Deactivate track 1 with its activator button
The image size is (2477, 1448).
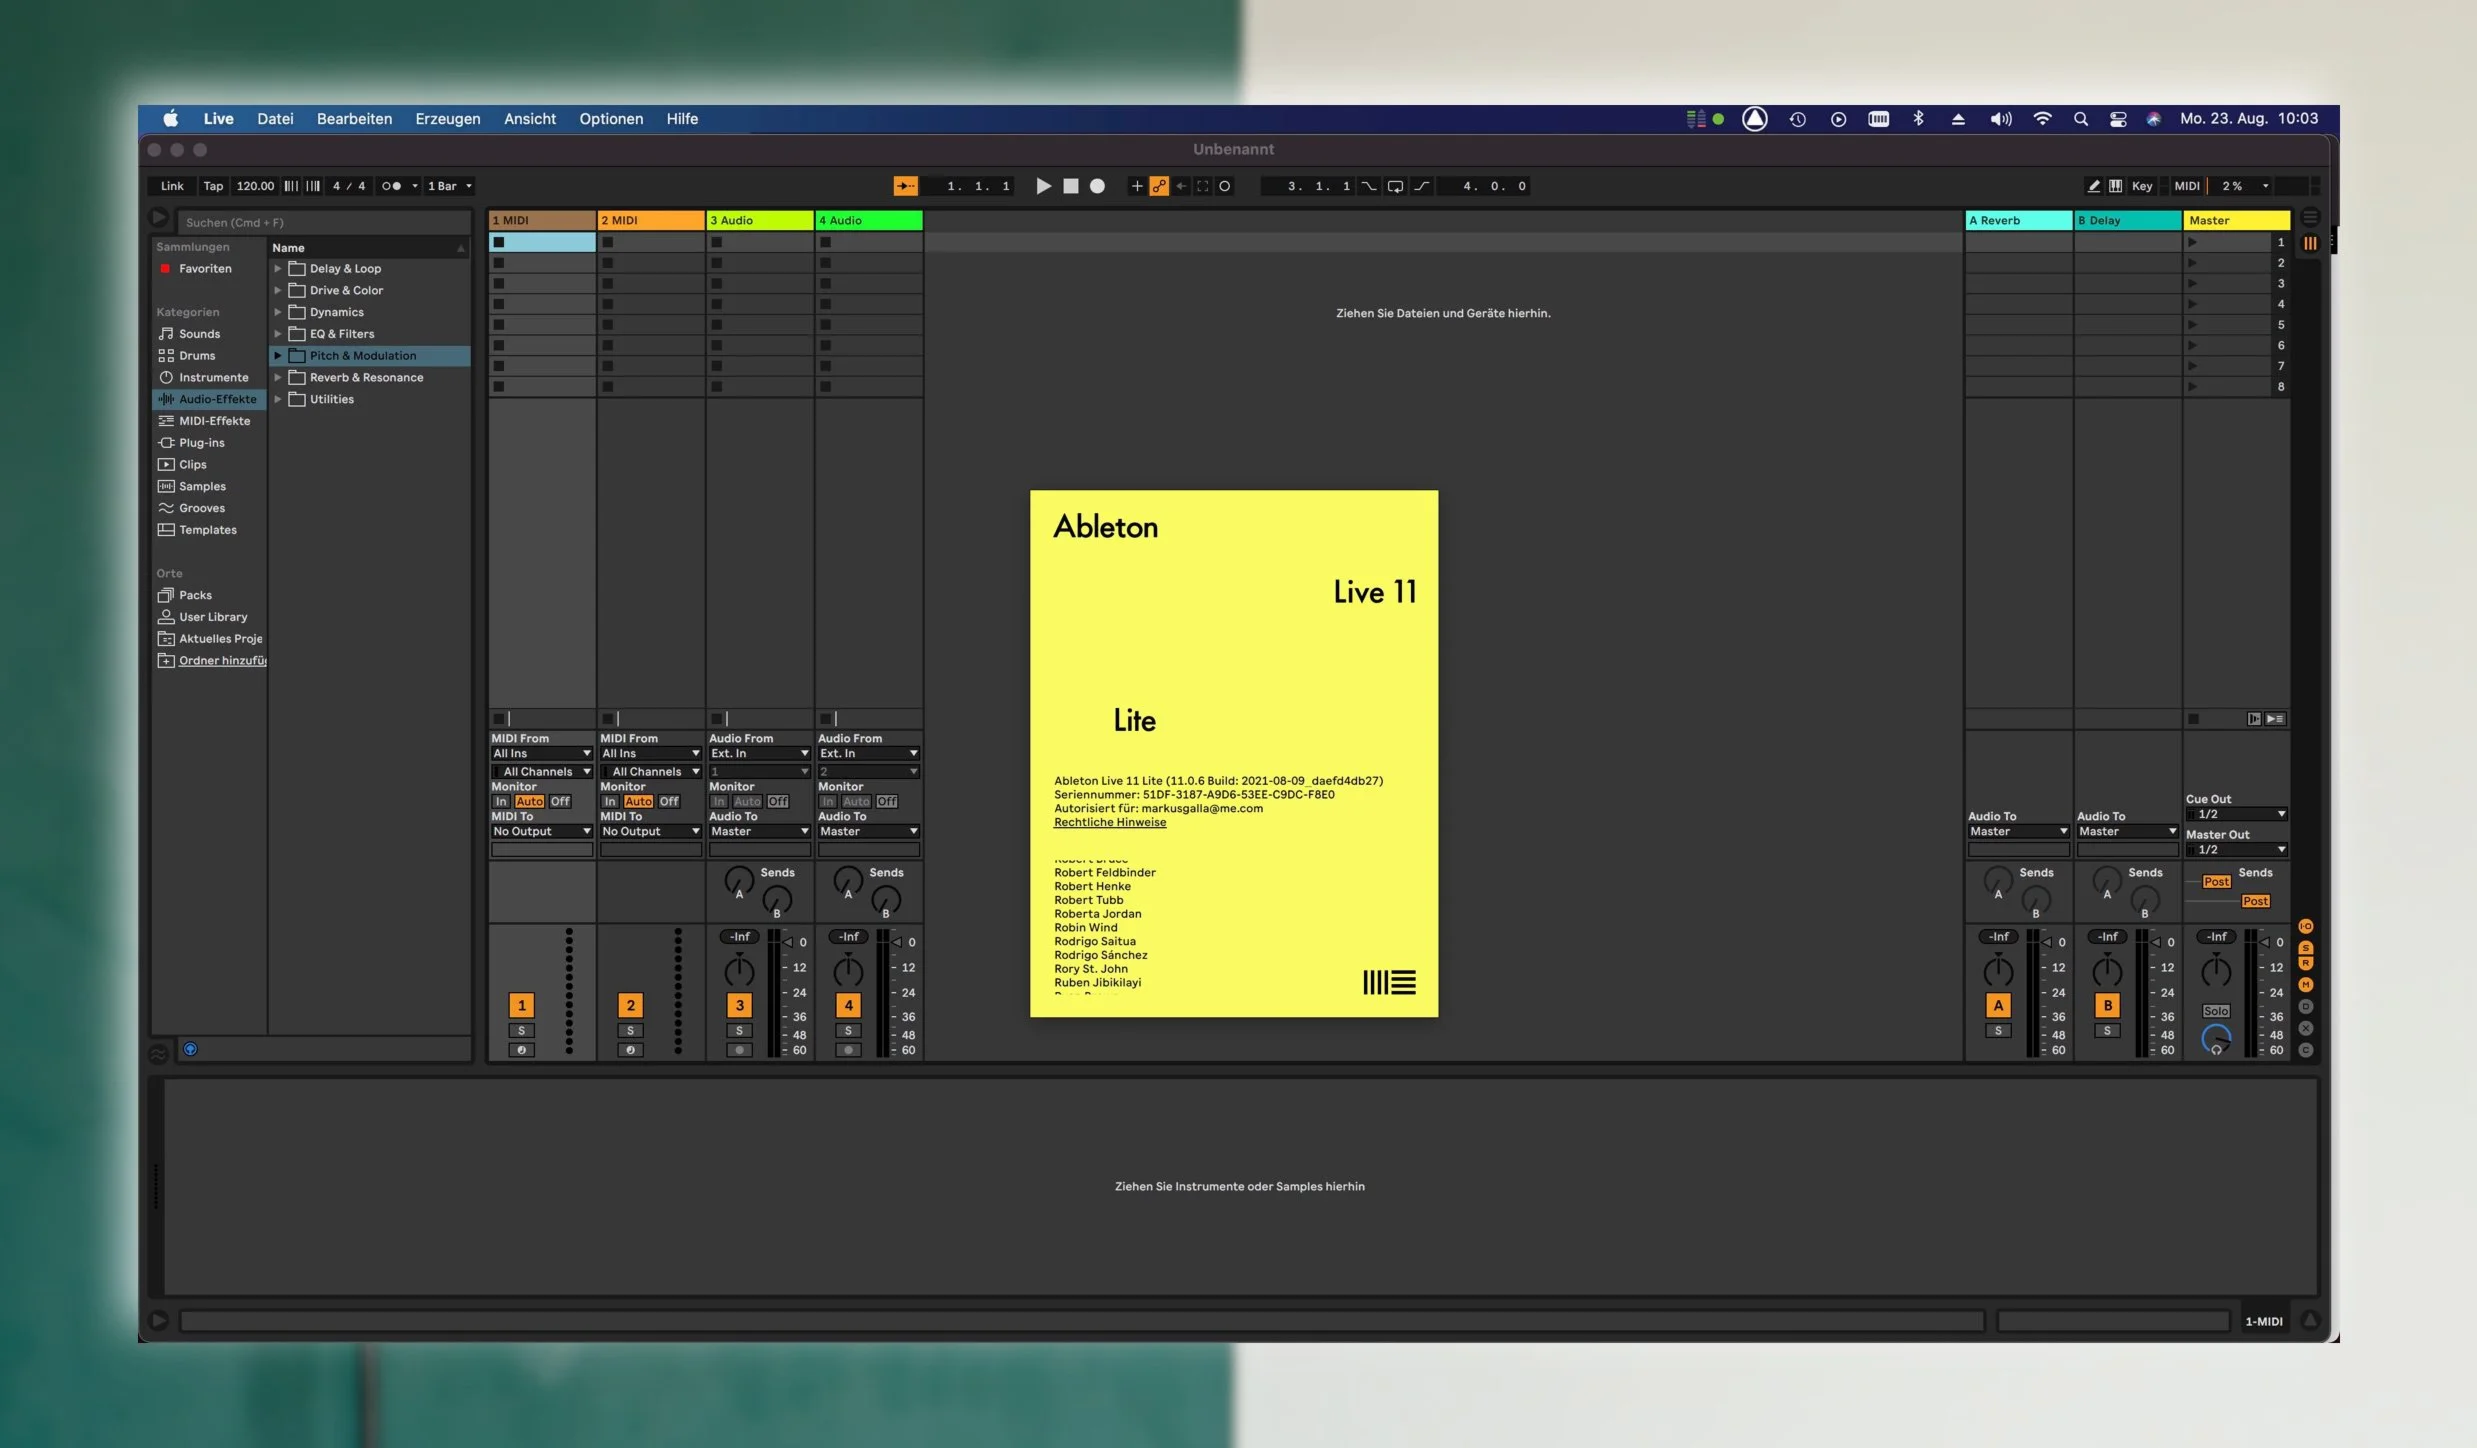coord(521,1005)
